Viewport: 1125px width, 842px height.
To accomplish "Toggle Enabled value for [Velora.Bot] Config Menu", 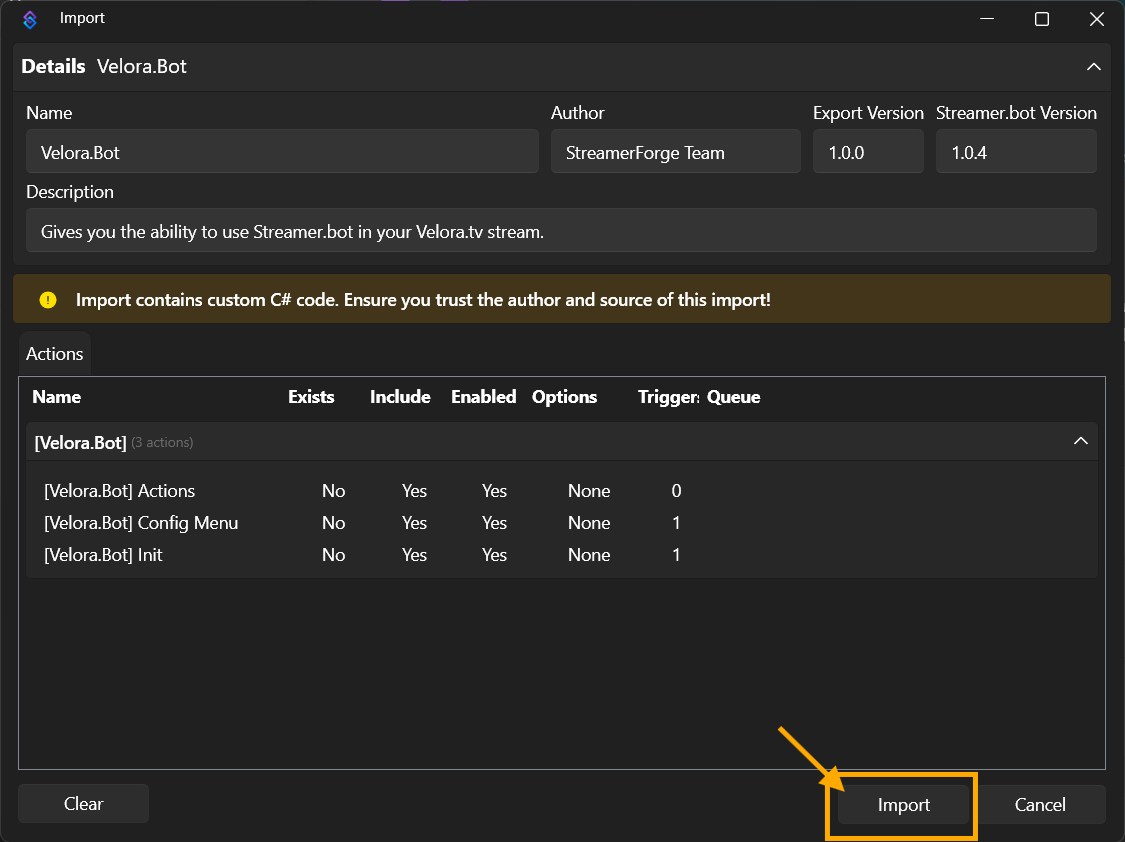I will (494, 523).
